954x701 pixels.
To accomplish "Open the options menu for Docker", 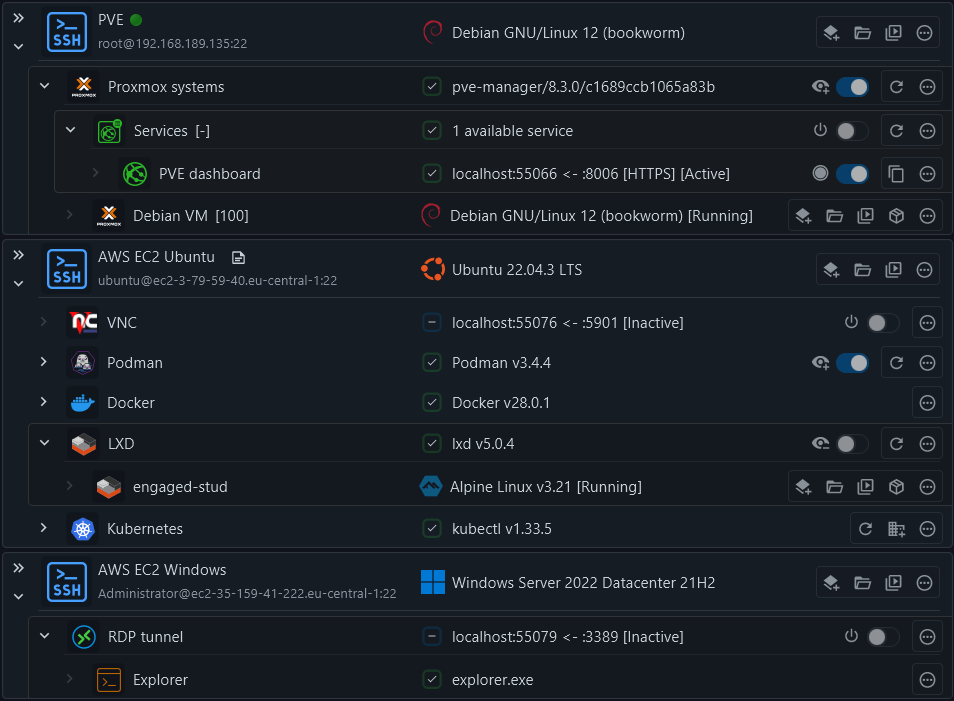I will [x=927, y=402].
